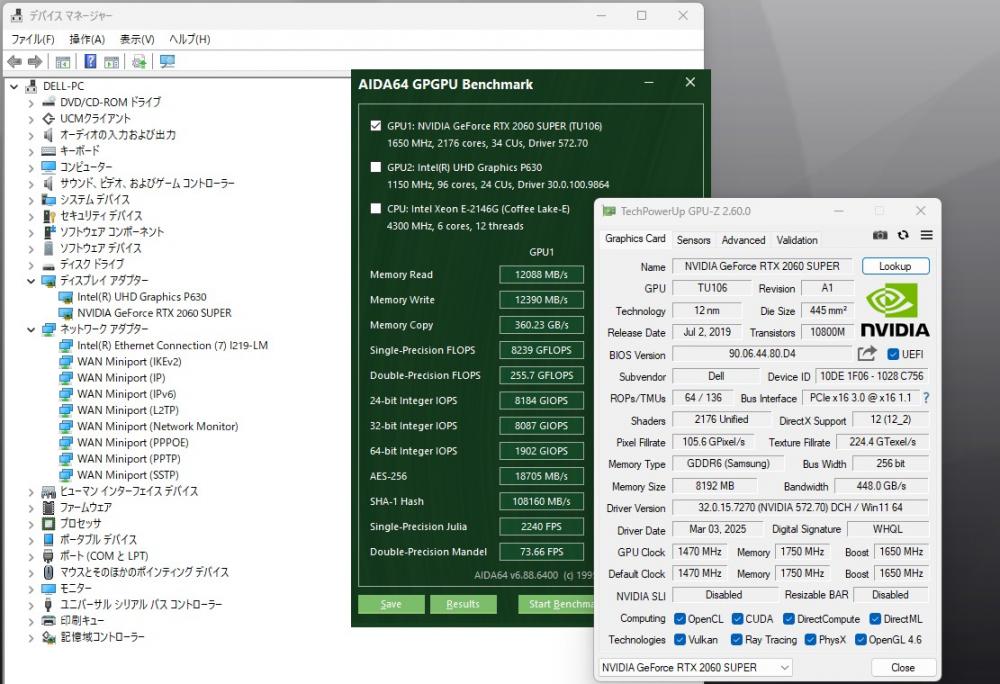1000x684 pixels.
Task: Select the processor category icon
Action: coord(48,523)
